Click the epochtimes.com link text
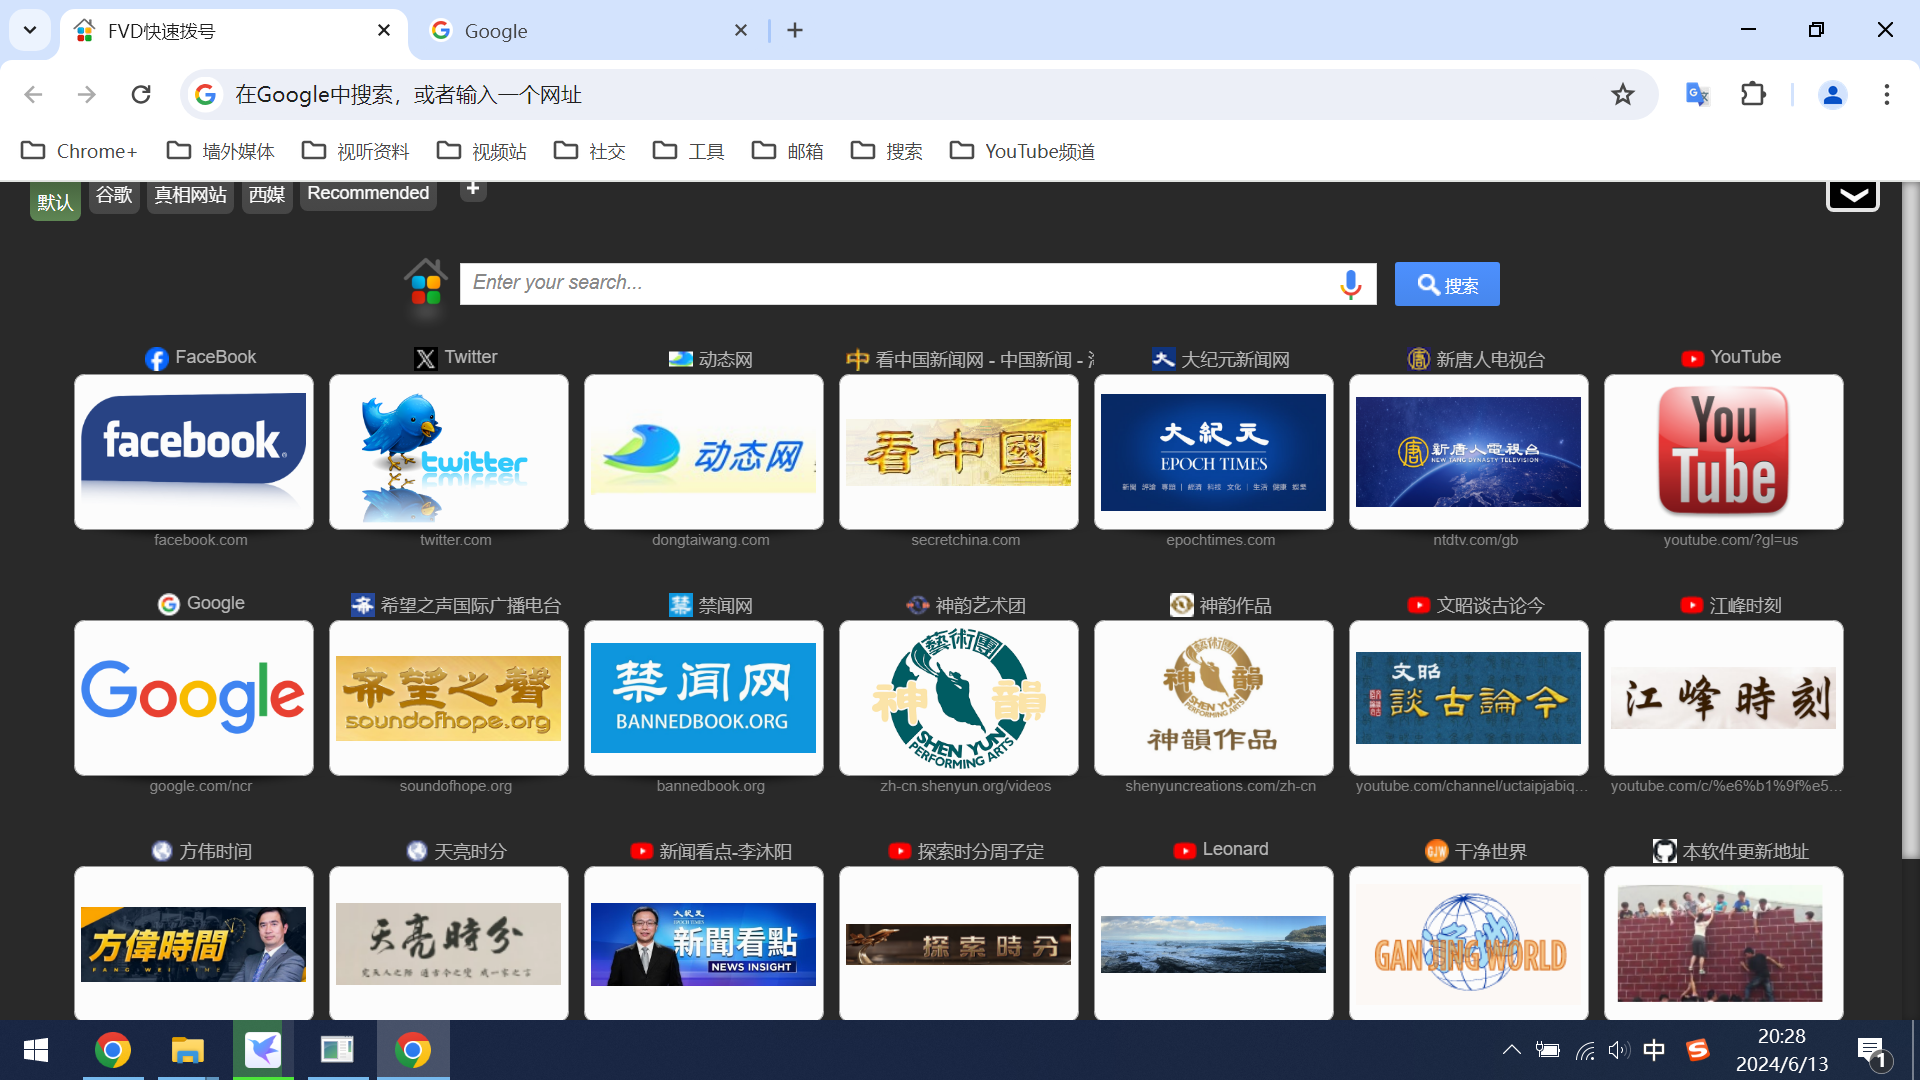This screenshot has height=1080, width=1920. [1220, 540]
